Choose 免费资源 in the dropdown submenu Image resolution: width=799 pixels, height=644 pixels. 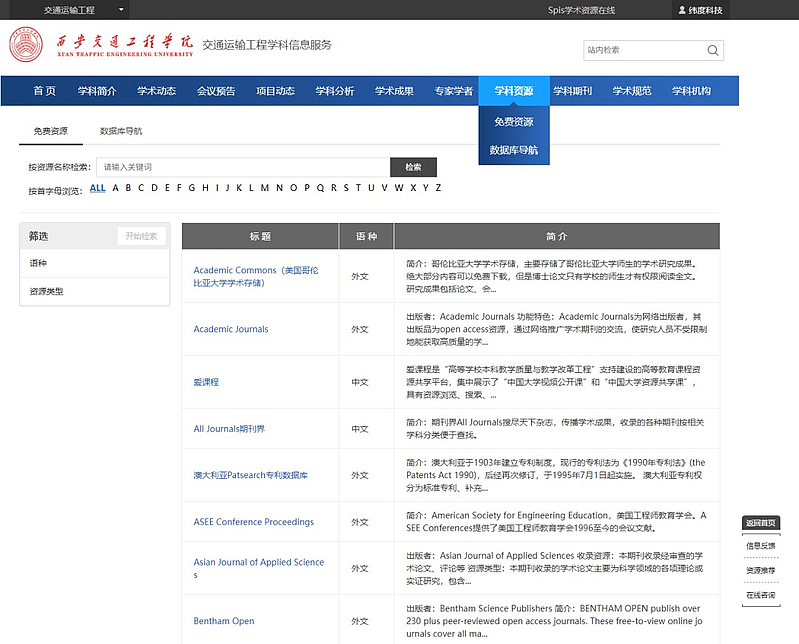coord(513,122)
